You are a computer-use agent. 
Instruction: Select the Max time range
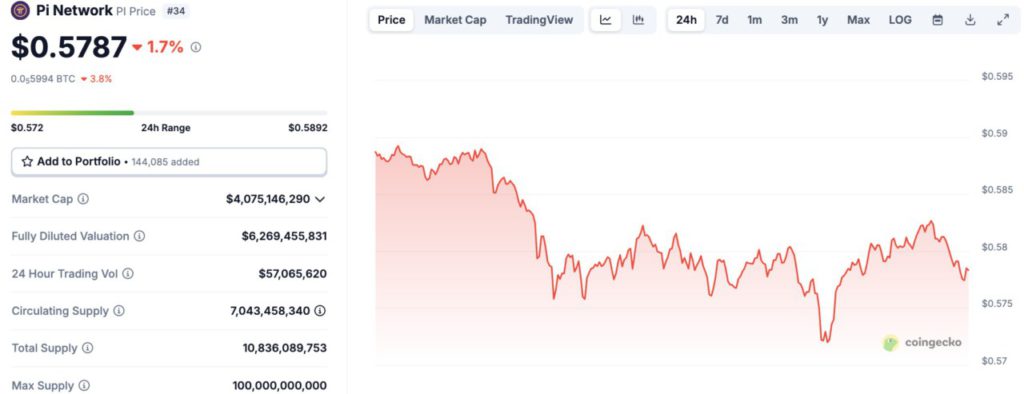tap(858, 20)
